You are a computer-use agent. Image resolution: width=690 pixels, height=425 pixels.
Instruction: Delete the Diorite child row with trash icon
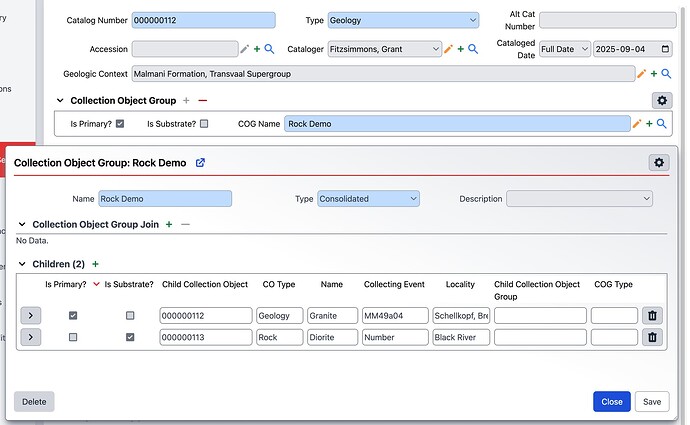(652, 337)
